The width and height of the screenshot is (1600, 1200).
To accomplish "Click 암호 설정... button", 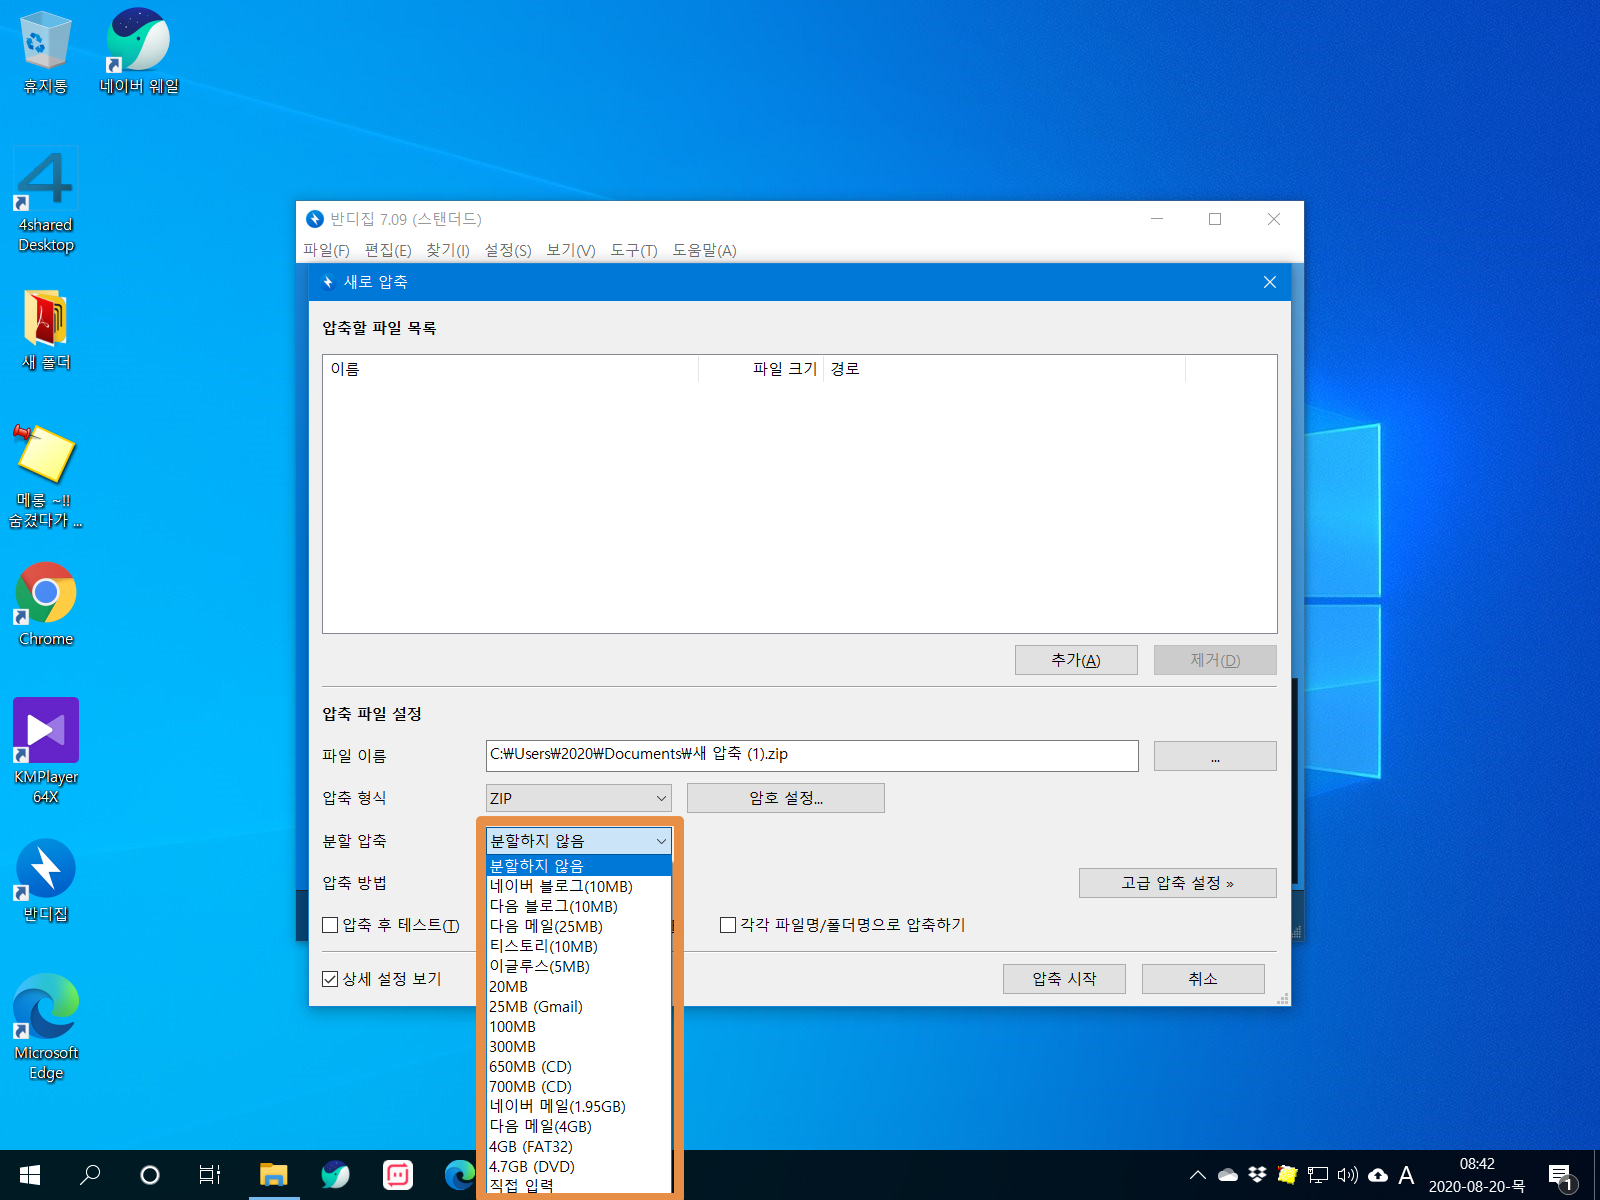I will [x=786, y=798].
